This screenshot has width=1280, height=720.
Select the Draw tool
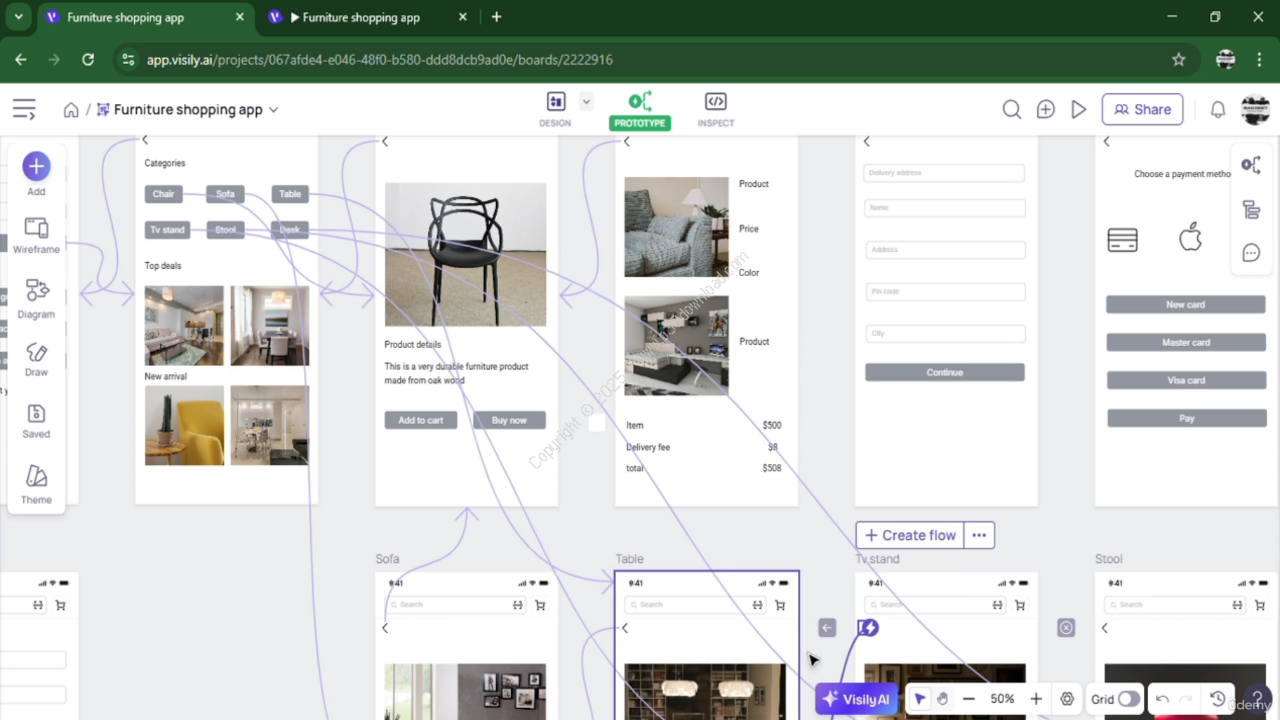36,359
